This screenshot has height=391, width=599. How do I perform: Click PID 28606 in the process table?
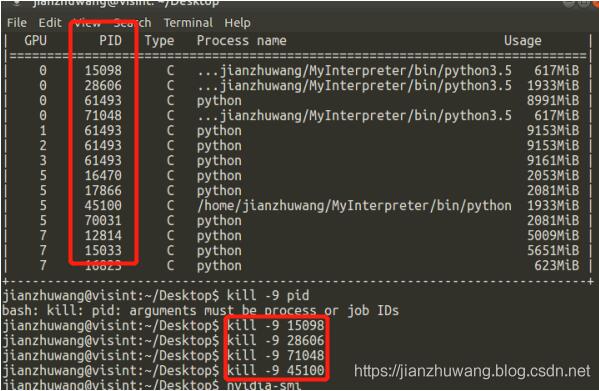tap(103, 86)
